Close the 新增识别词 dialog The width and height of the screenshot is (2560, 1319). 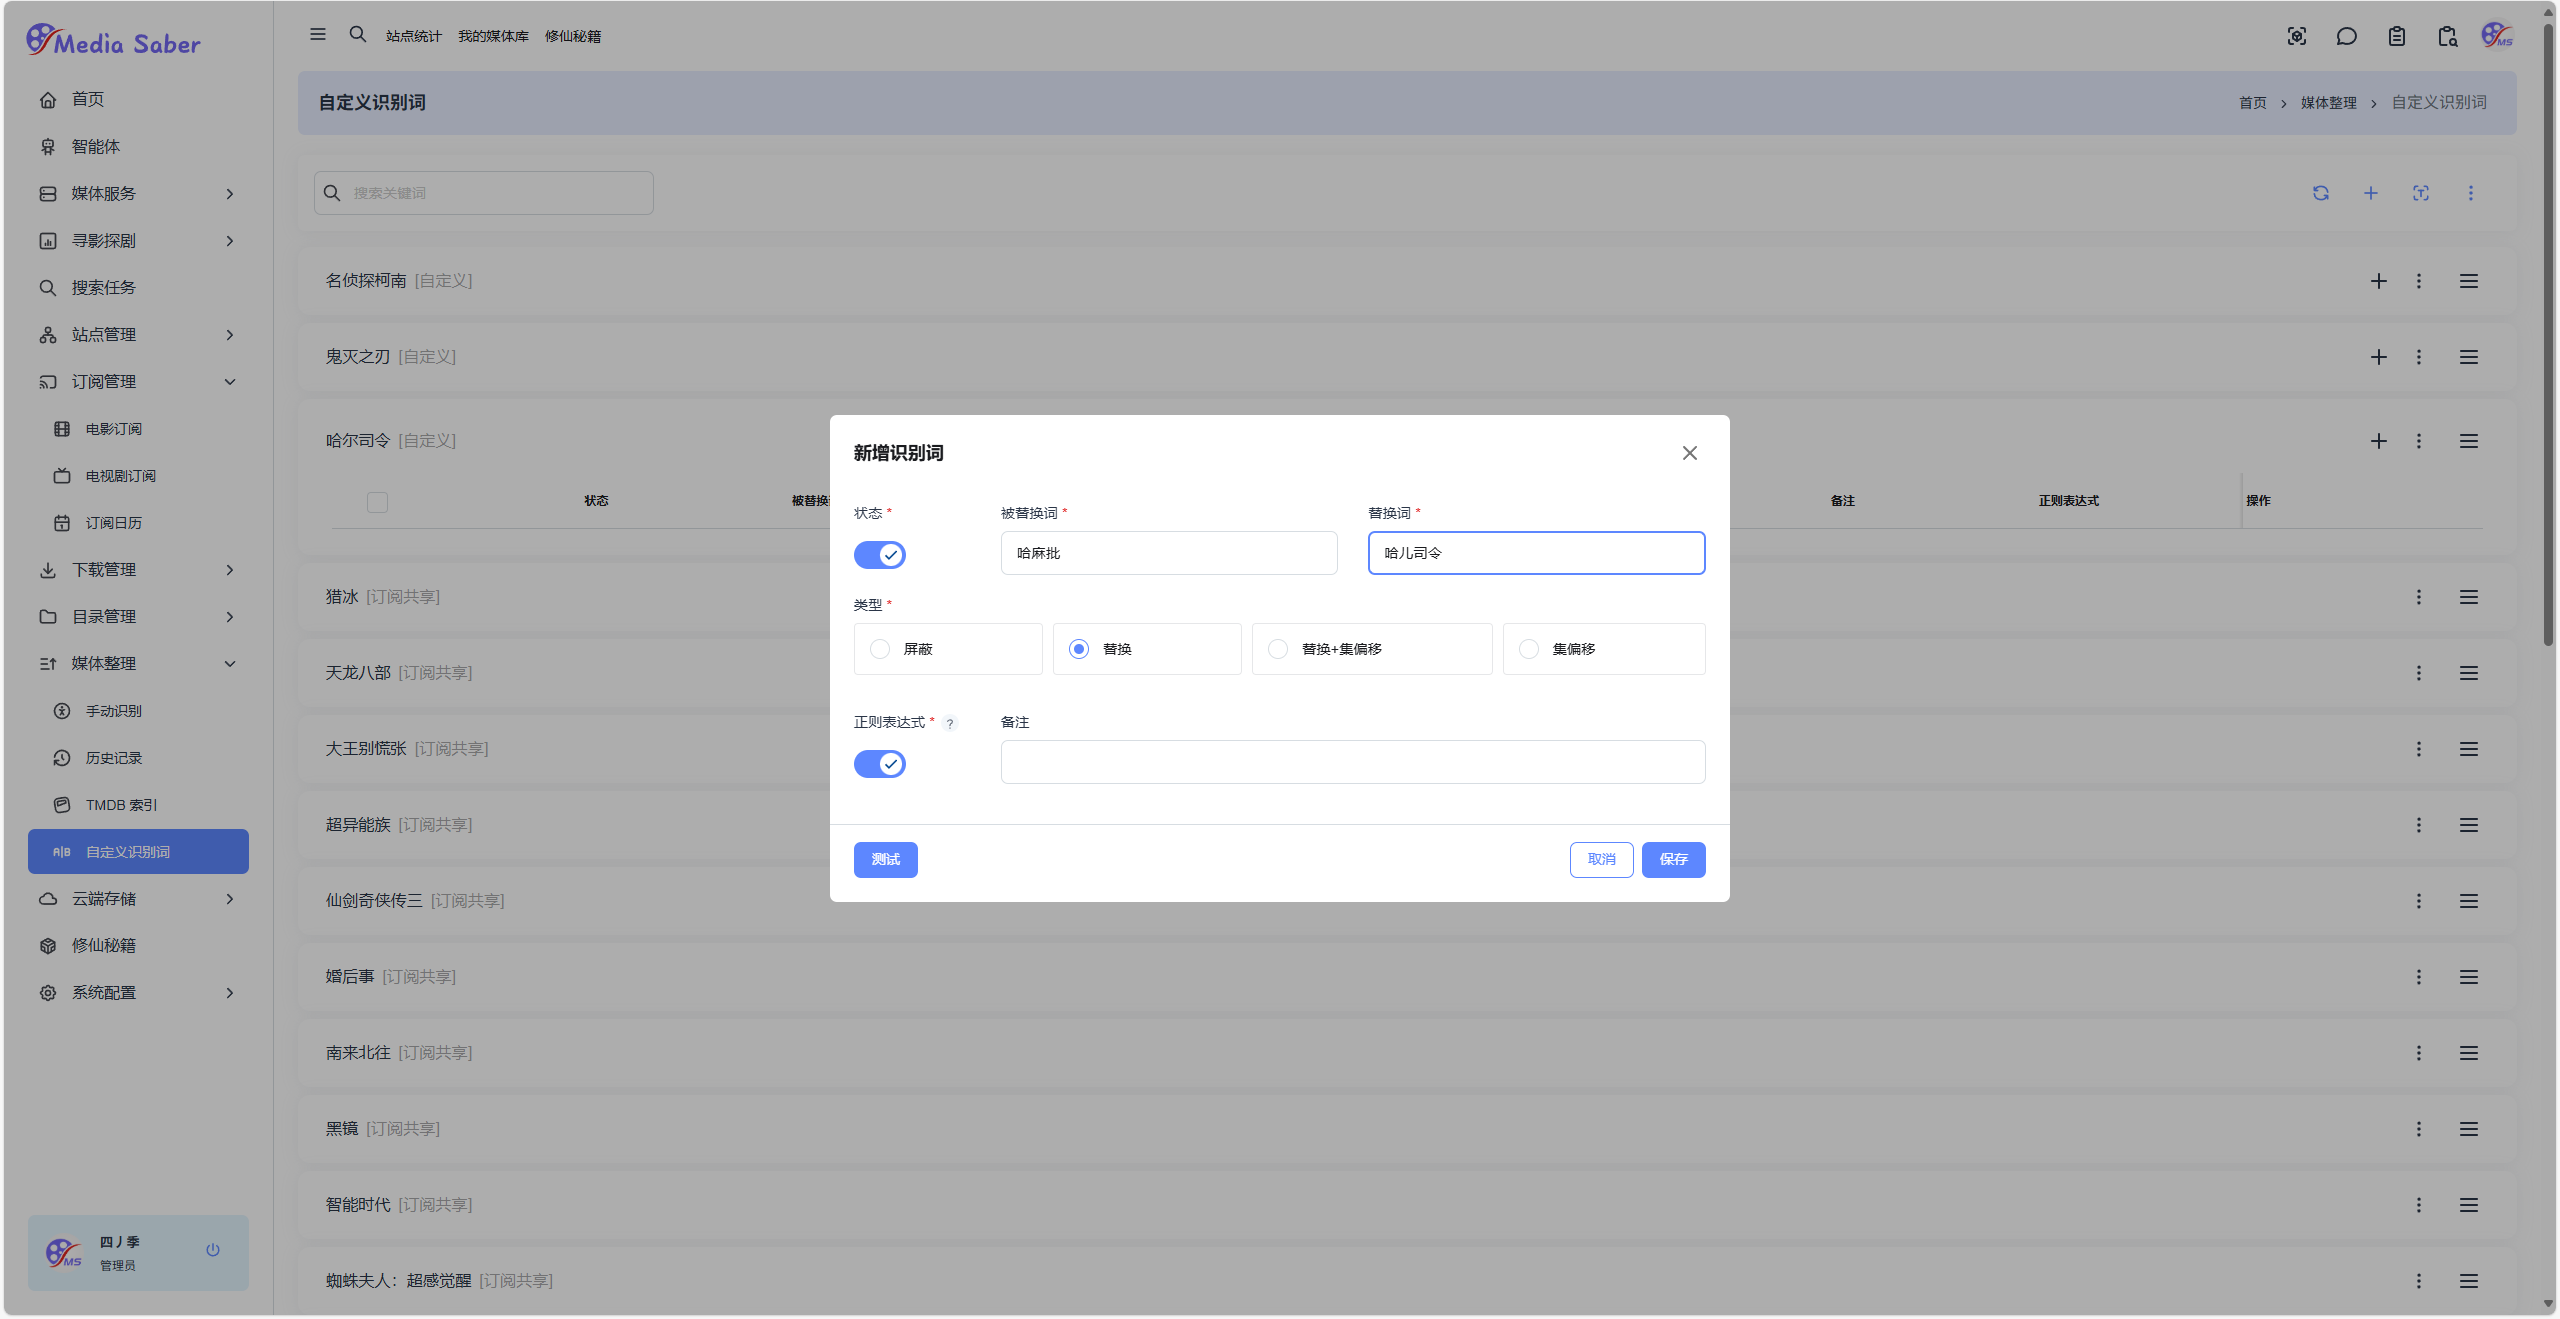click(x=1690, y=453)
